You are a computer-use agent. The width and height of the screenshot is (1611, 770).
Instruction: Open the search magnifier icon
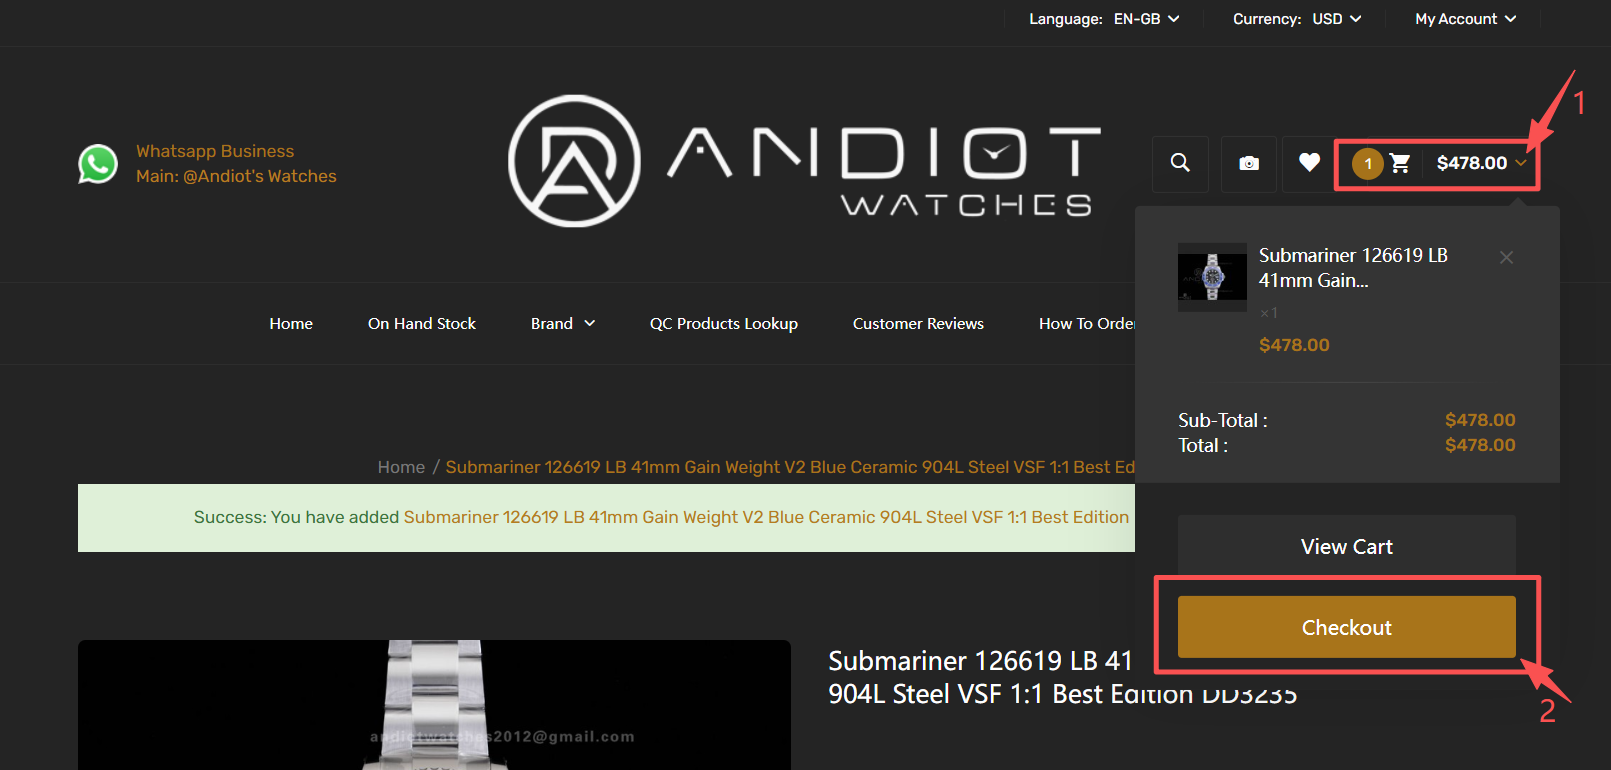[x=1180, y=163]
